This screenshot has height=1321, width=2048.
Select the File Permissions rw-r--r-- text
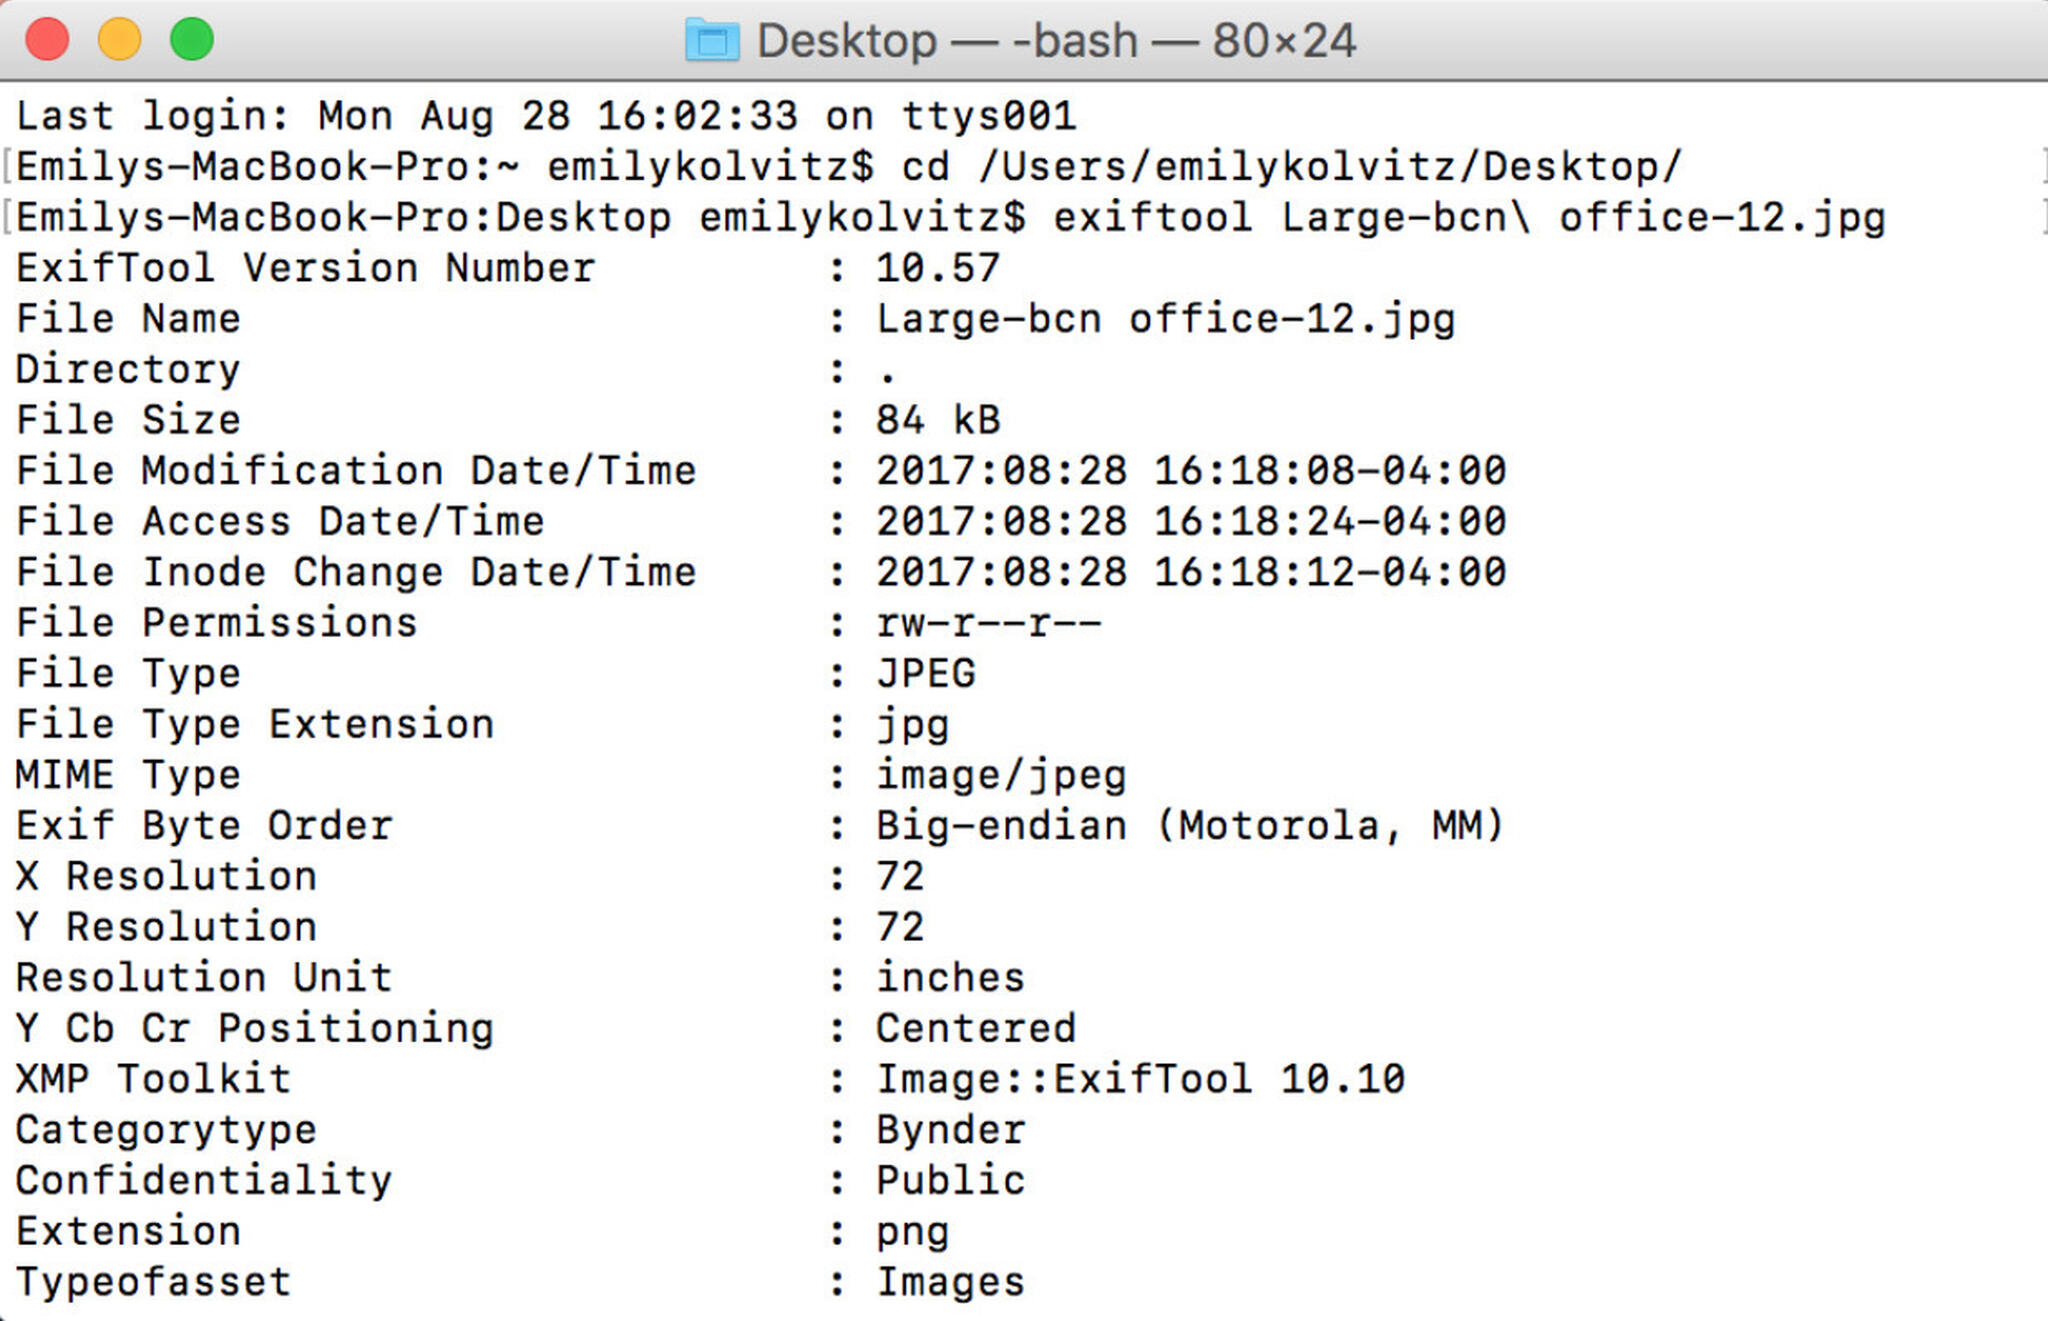985,621
